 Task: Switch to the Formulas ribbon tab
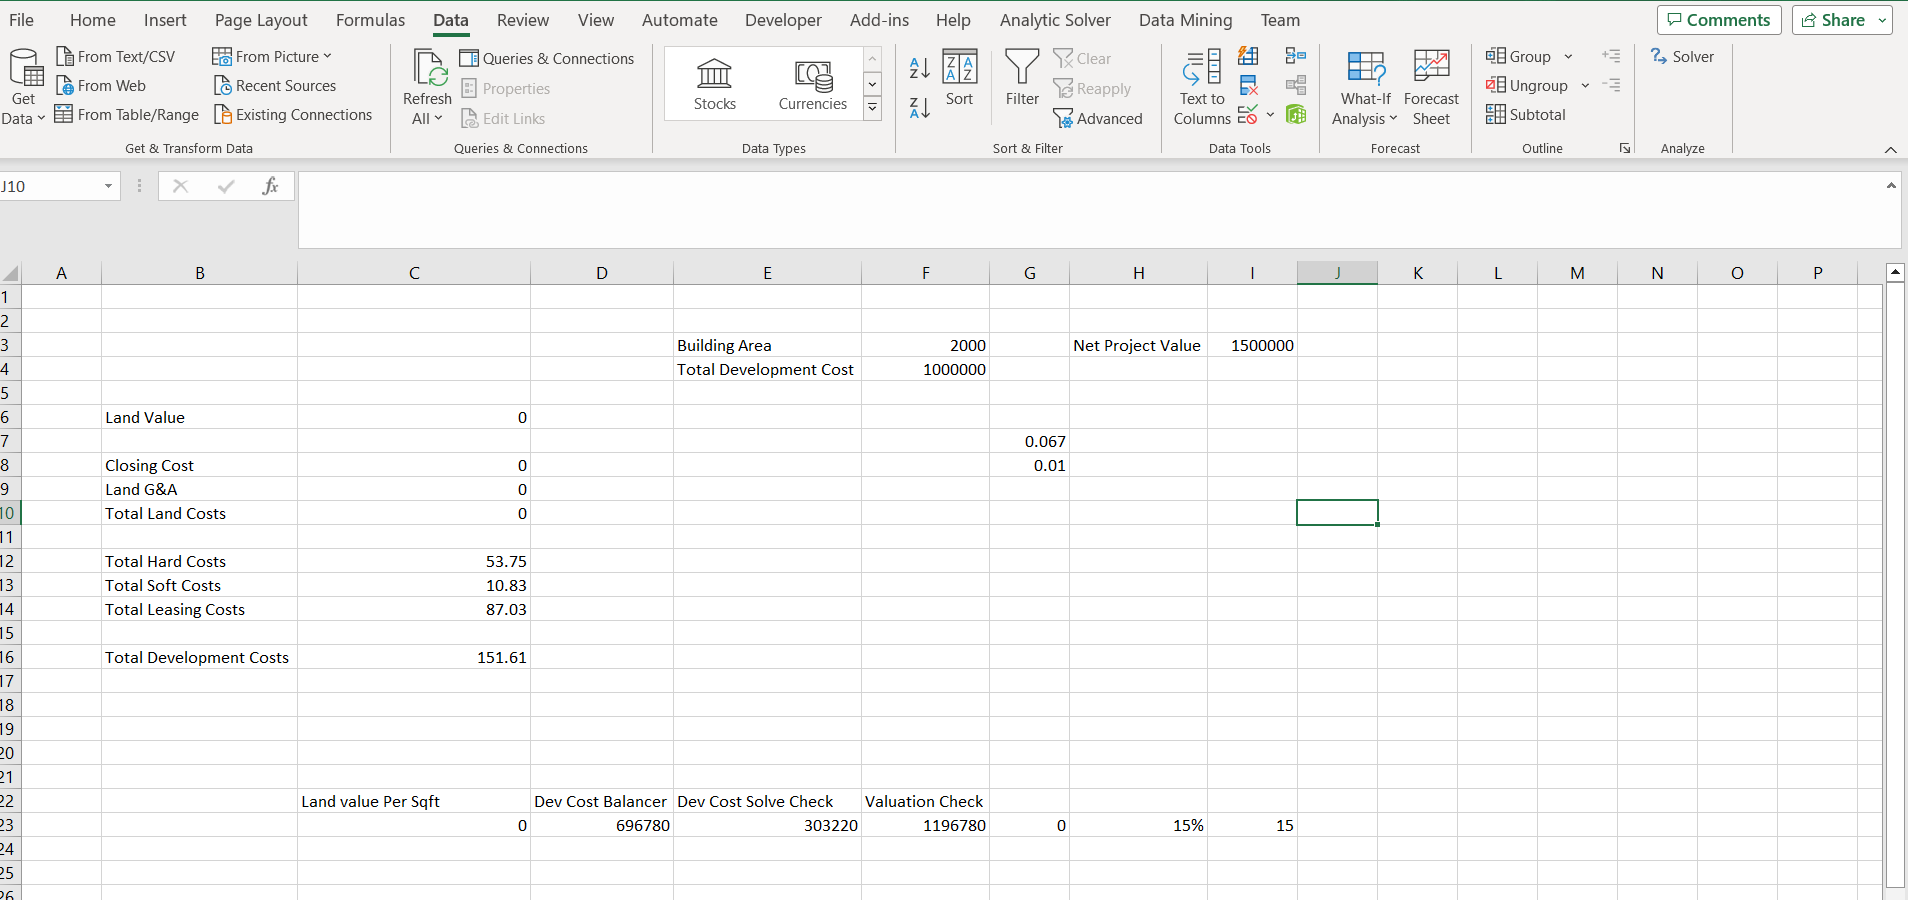point(370,19)
